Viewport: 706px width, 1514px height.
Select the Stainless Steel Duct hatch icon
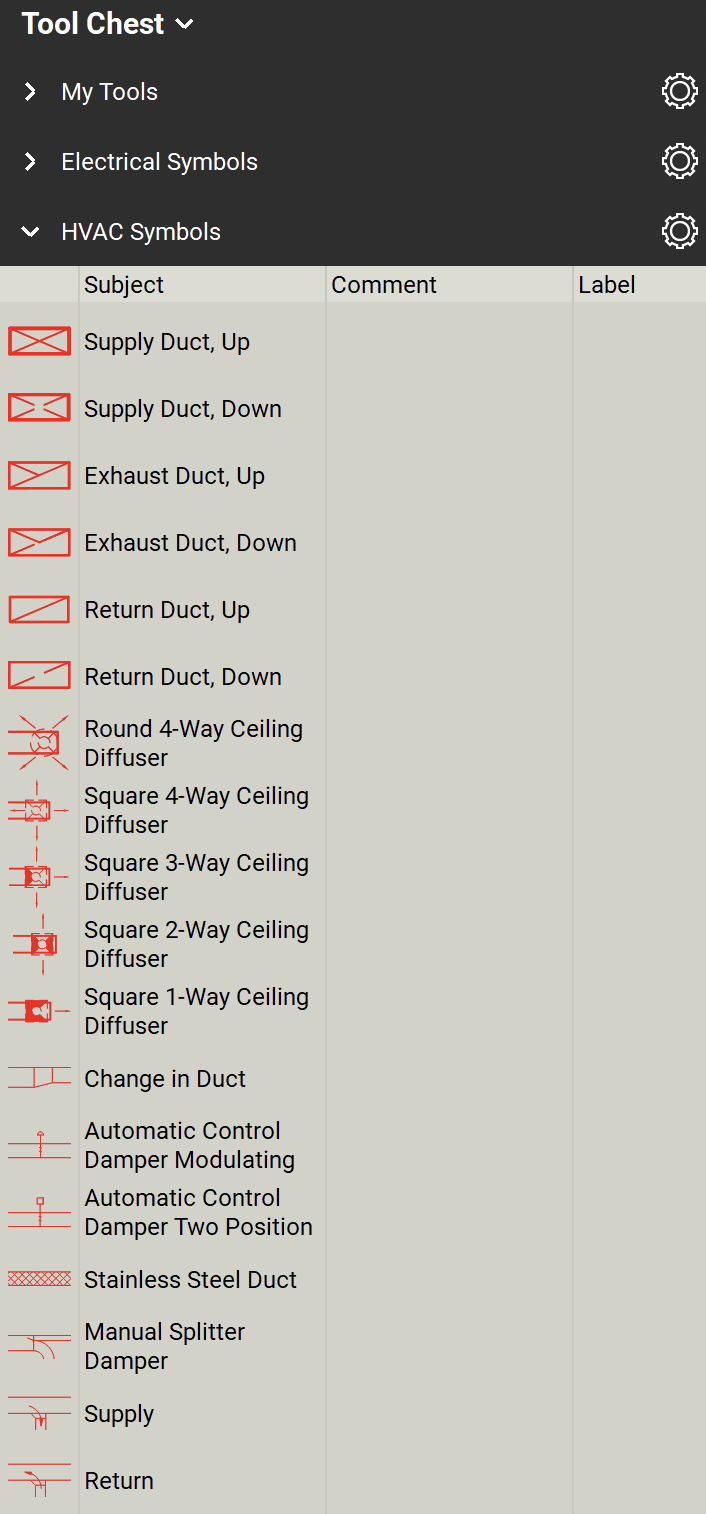[39, 1279]
